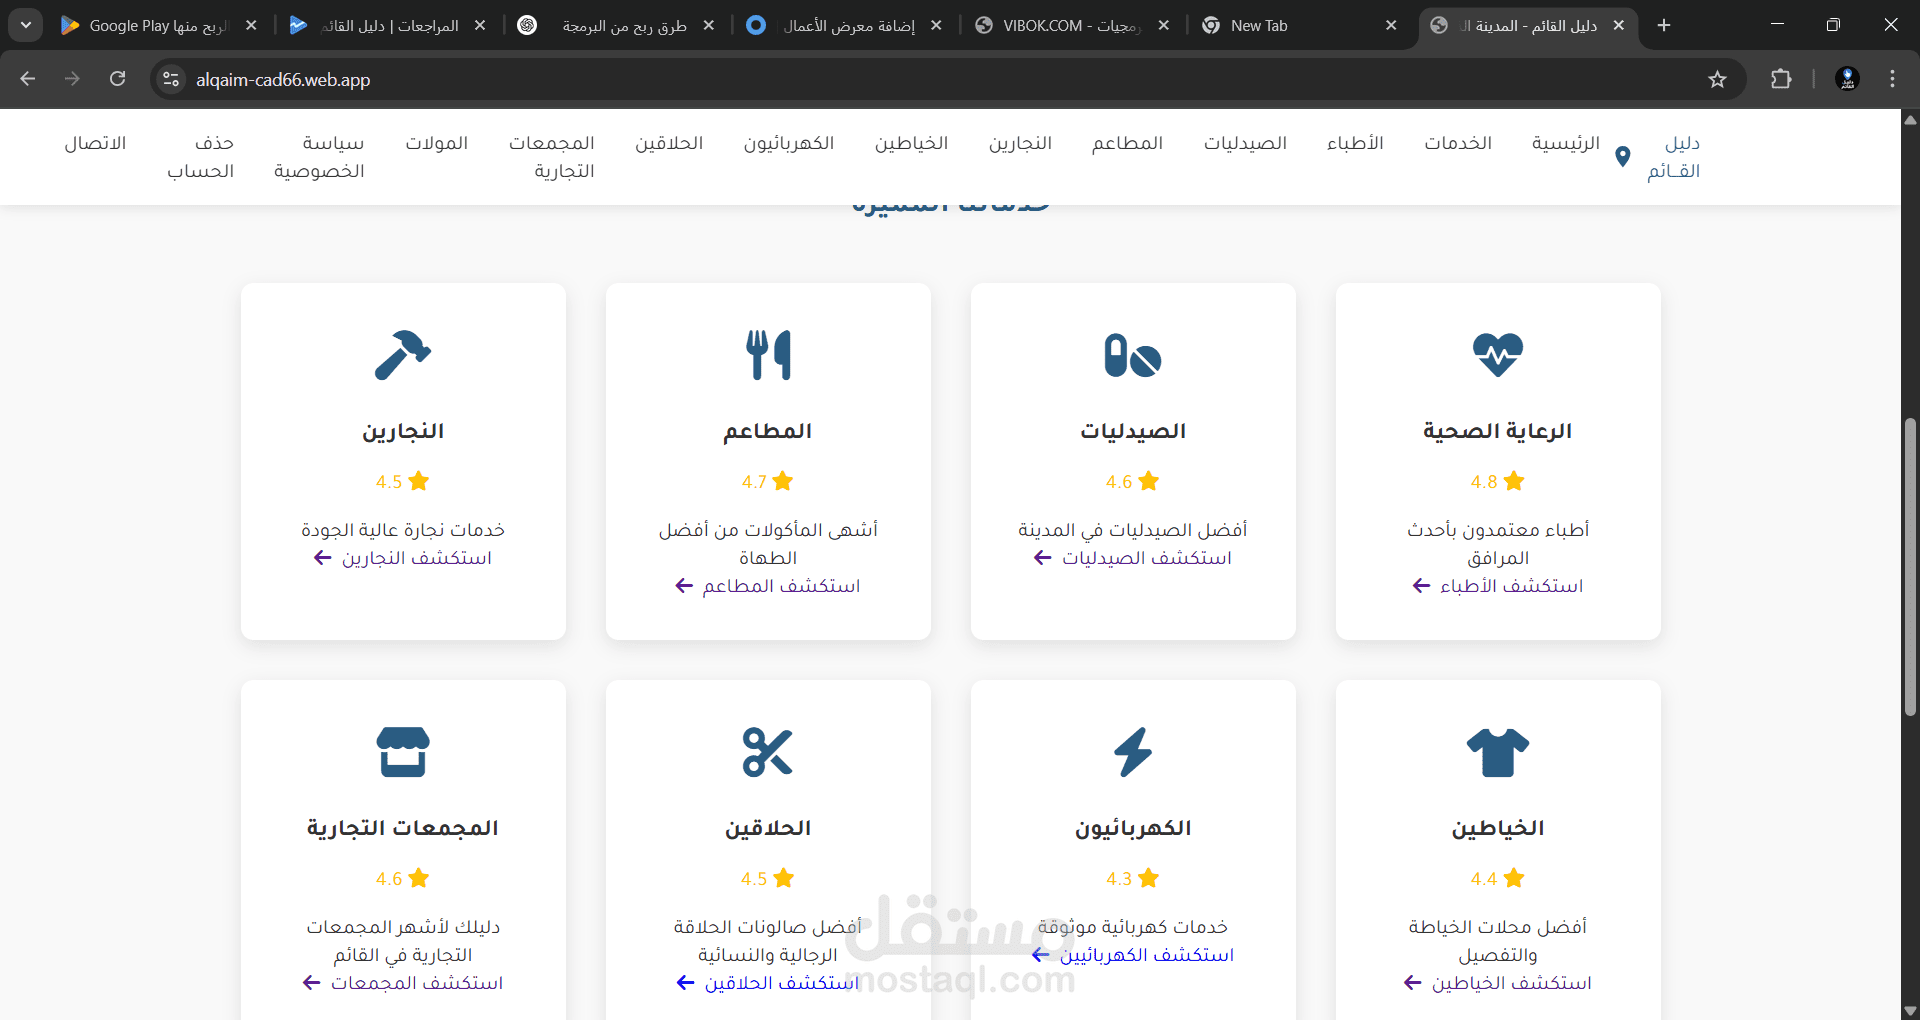This screenshot has height=1020, width=1920.
Task: Click the 4.6 star rating of الصيدليات
Action: point(1132,481)
